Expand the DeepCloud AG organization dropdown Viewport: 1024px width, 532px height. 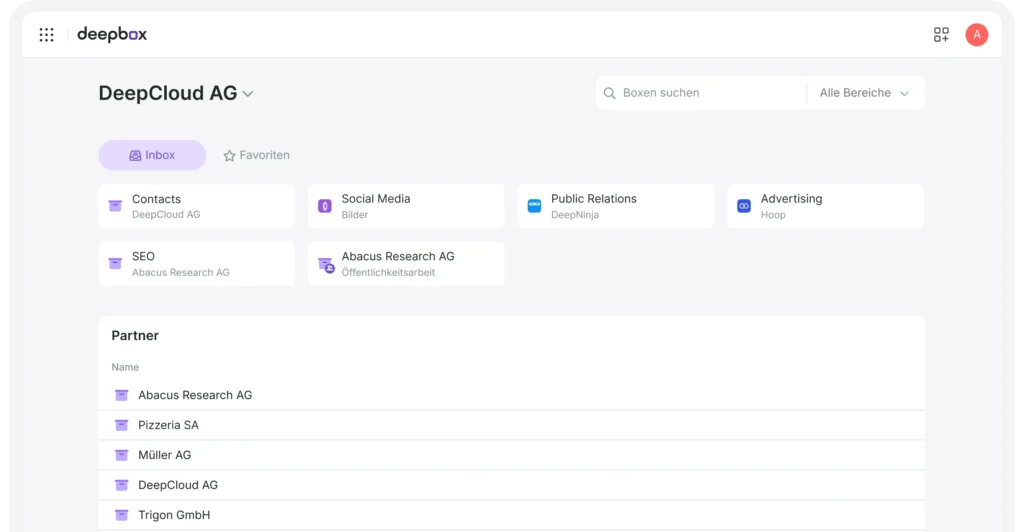point(248,94)
